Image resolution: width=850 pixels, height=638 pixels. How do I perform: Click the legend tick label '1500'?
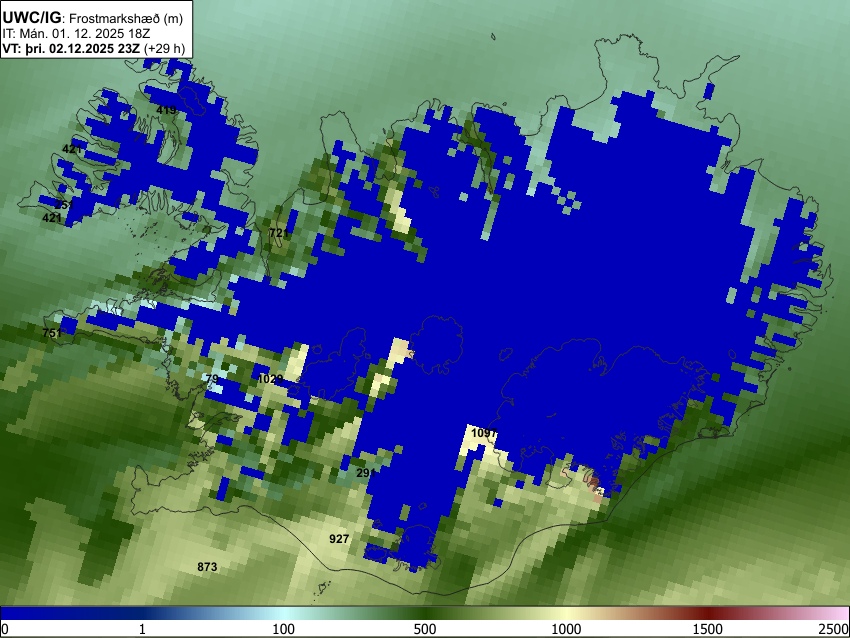pyautogui.click(x=708, y=629)
